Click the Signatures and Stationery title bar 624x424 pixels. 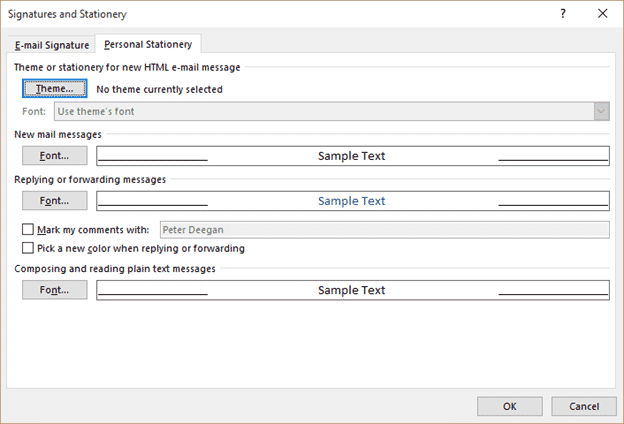click(250, 14)
